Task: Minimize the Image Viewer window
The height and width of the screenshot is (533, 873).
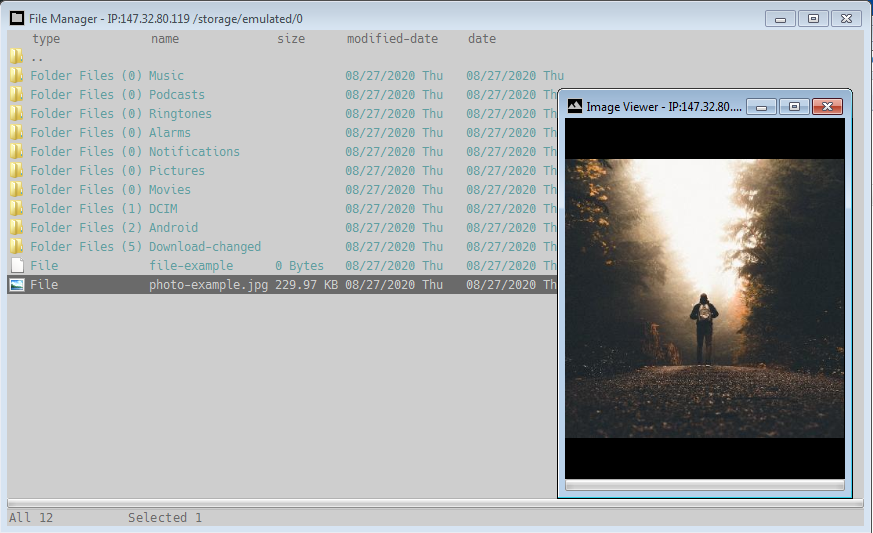Action: tap(761, 106)
